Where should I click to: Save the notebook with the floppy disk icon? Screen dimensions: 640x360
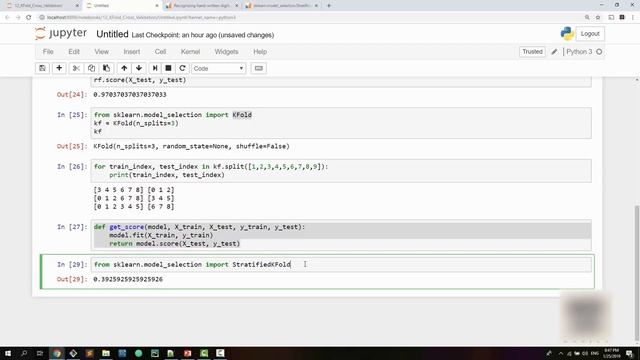pyautogui.click(x=42, y=68)
